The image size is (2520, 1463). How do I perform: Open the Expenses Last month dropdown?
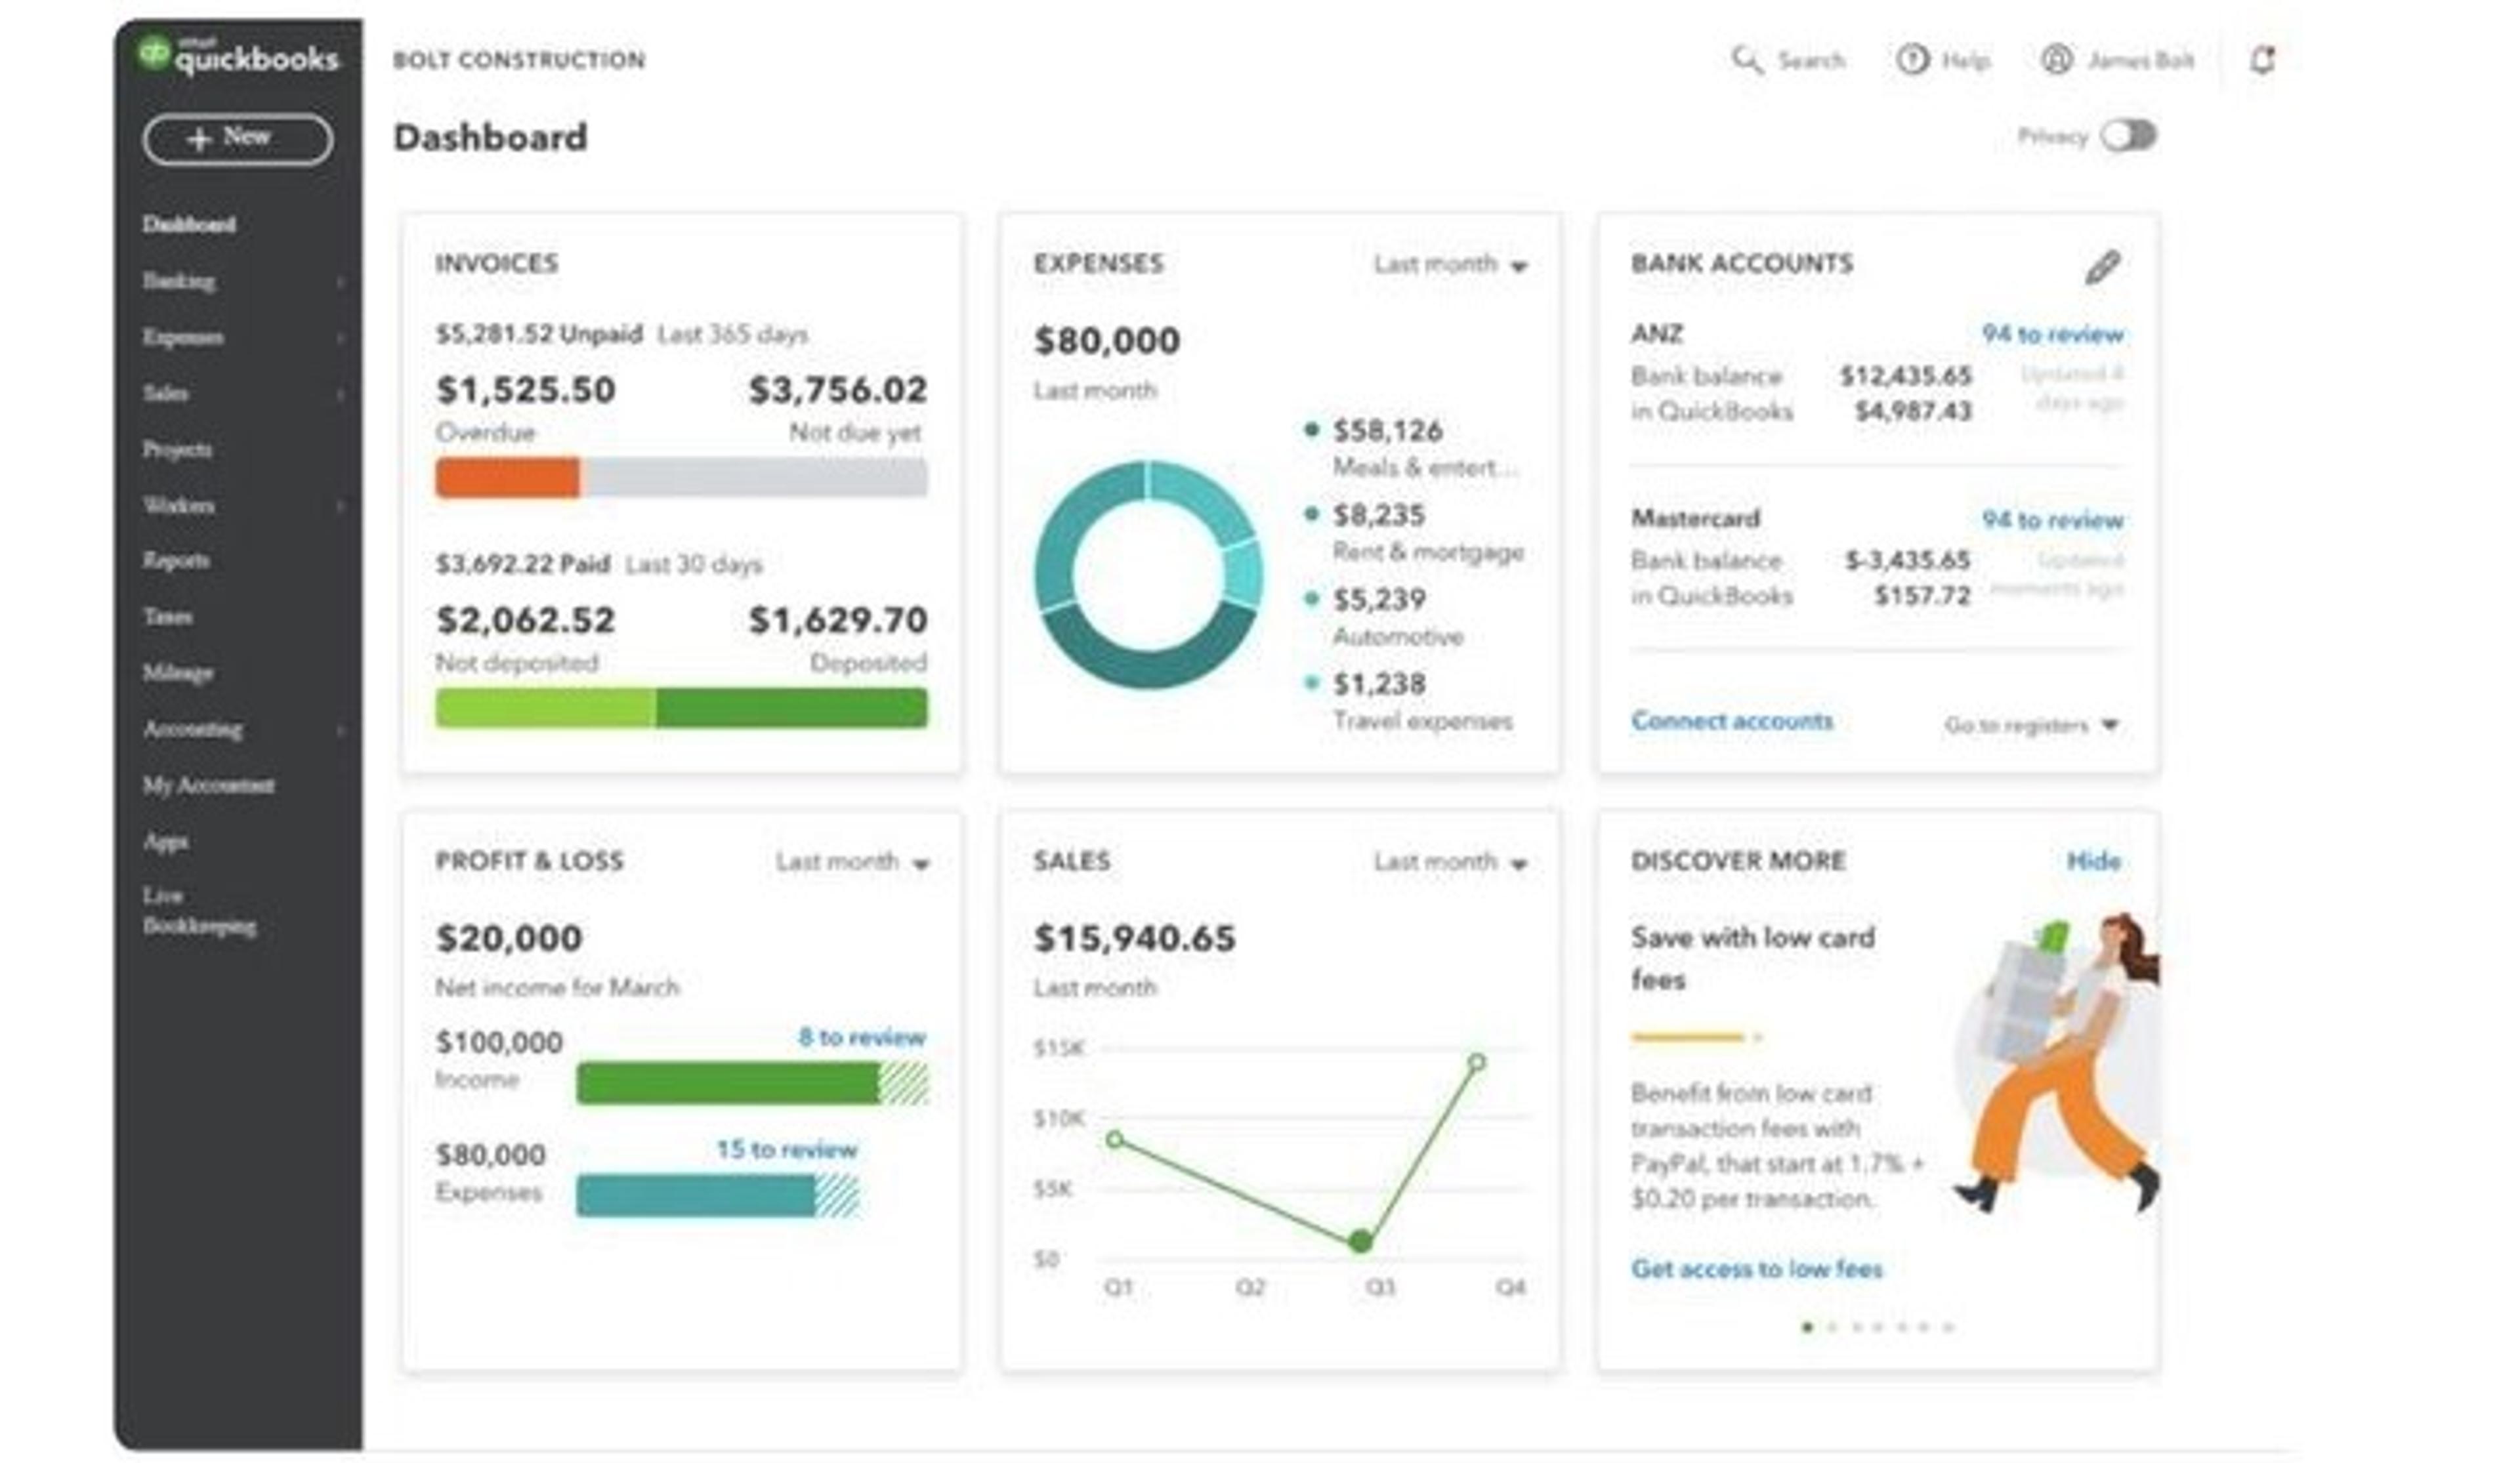tap(1450, 265)
